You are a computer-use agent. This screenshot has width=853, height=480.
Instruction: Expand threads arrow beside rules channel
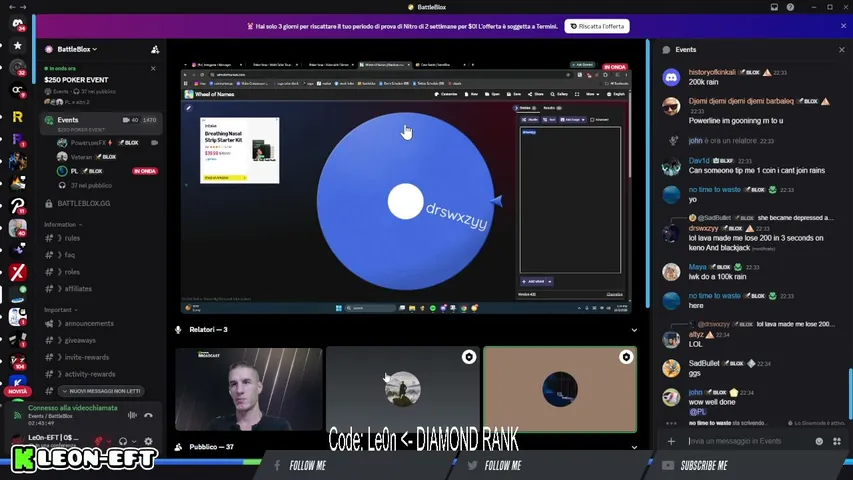point(60,238)
